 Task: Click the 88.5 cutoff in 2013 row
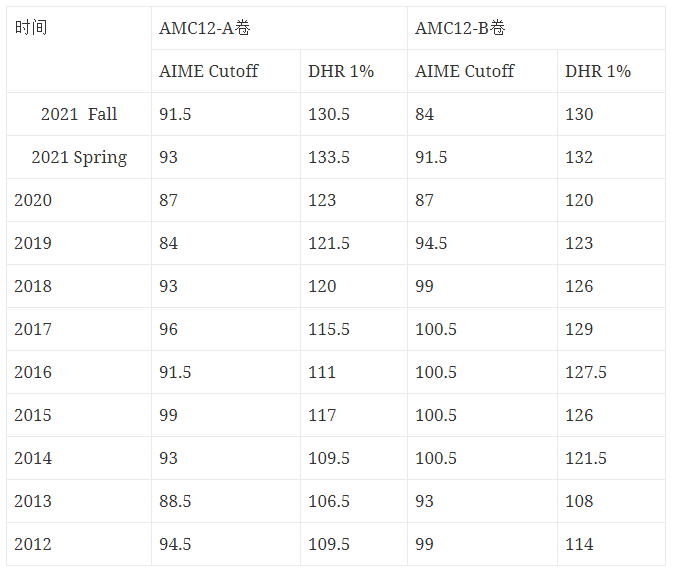(x=226, y=501)
